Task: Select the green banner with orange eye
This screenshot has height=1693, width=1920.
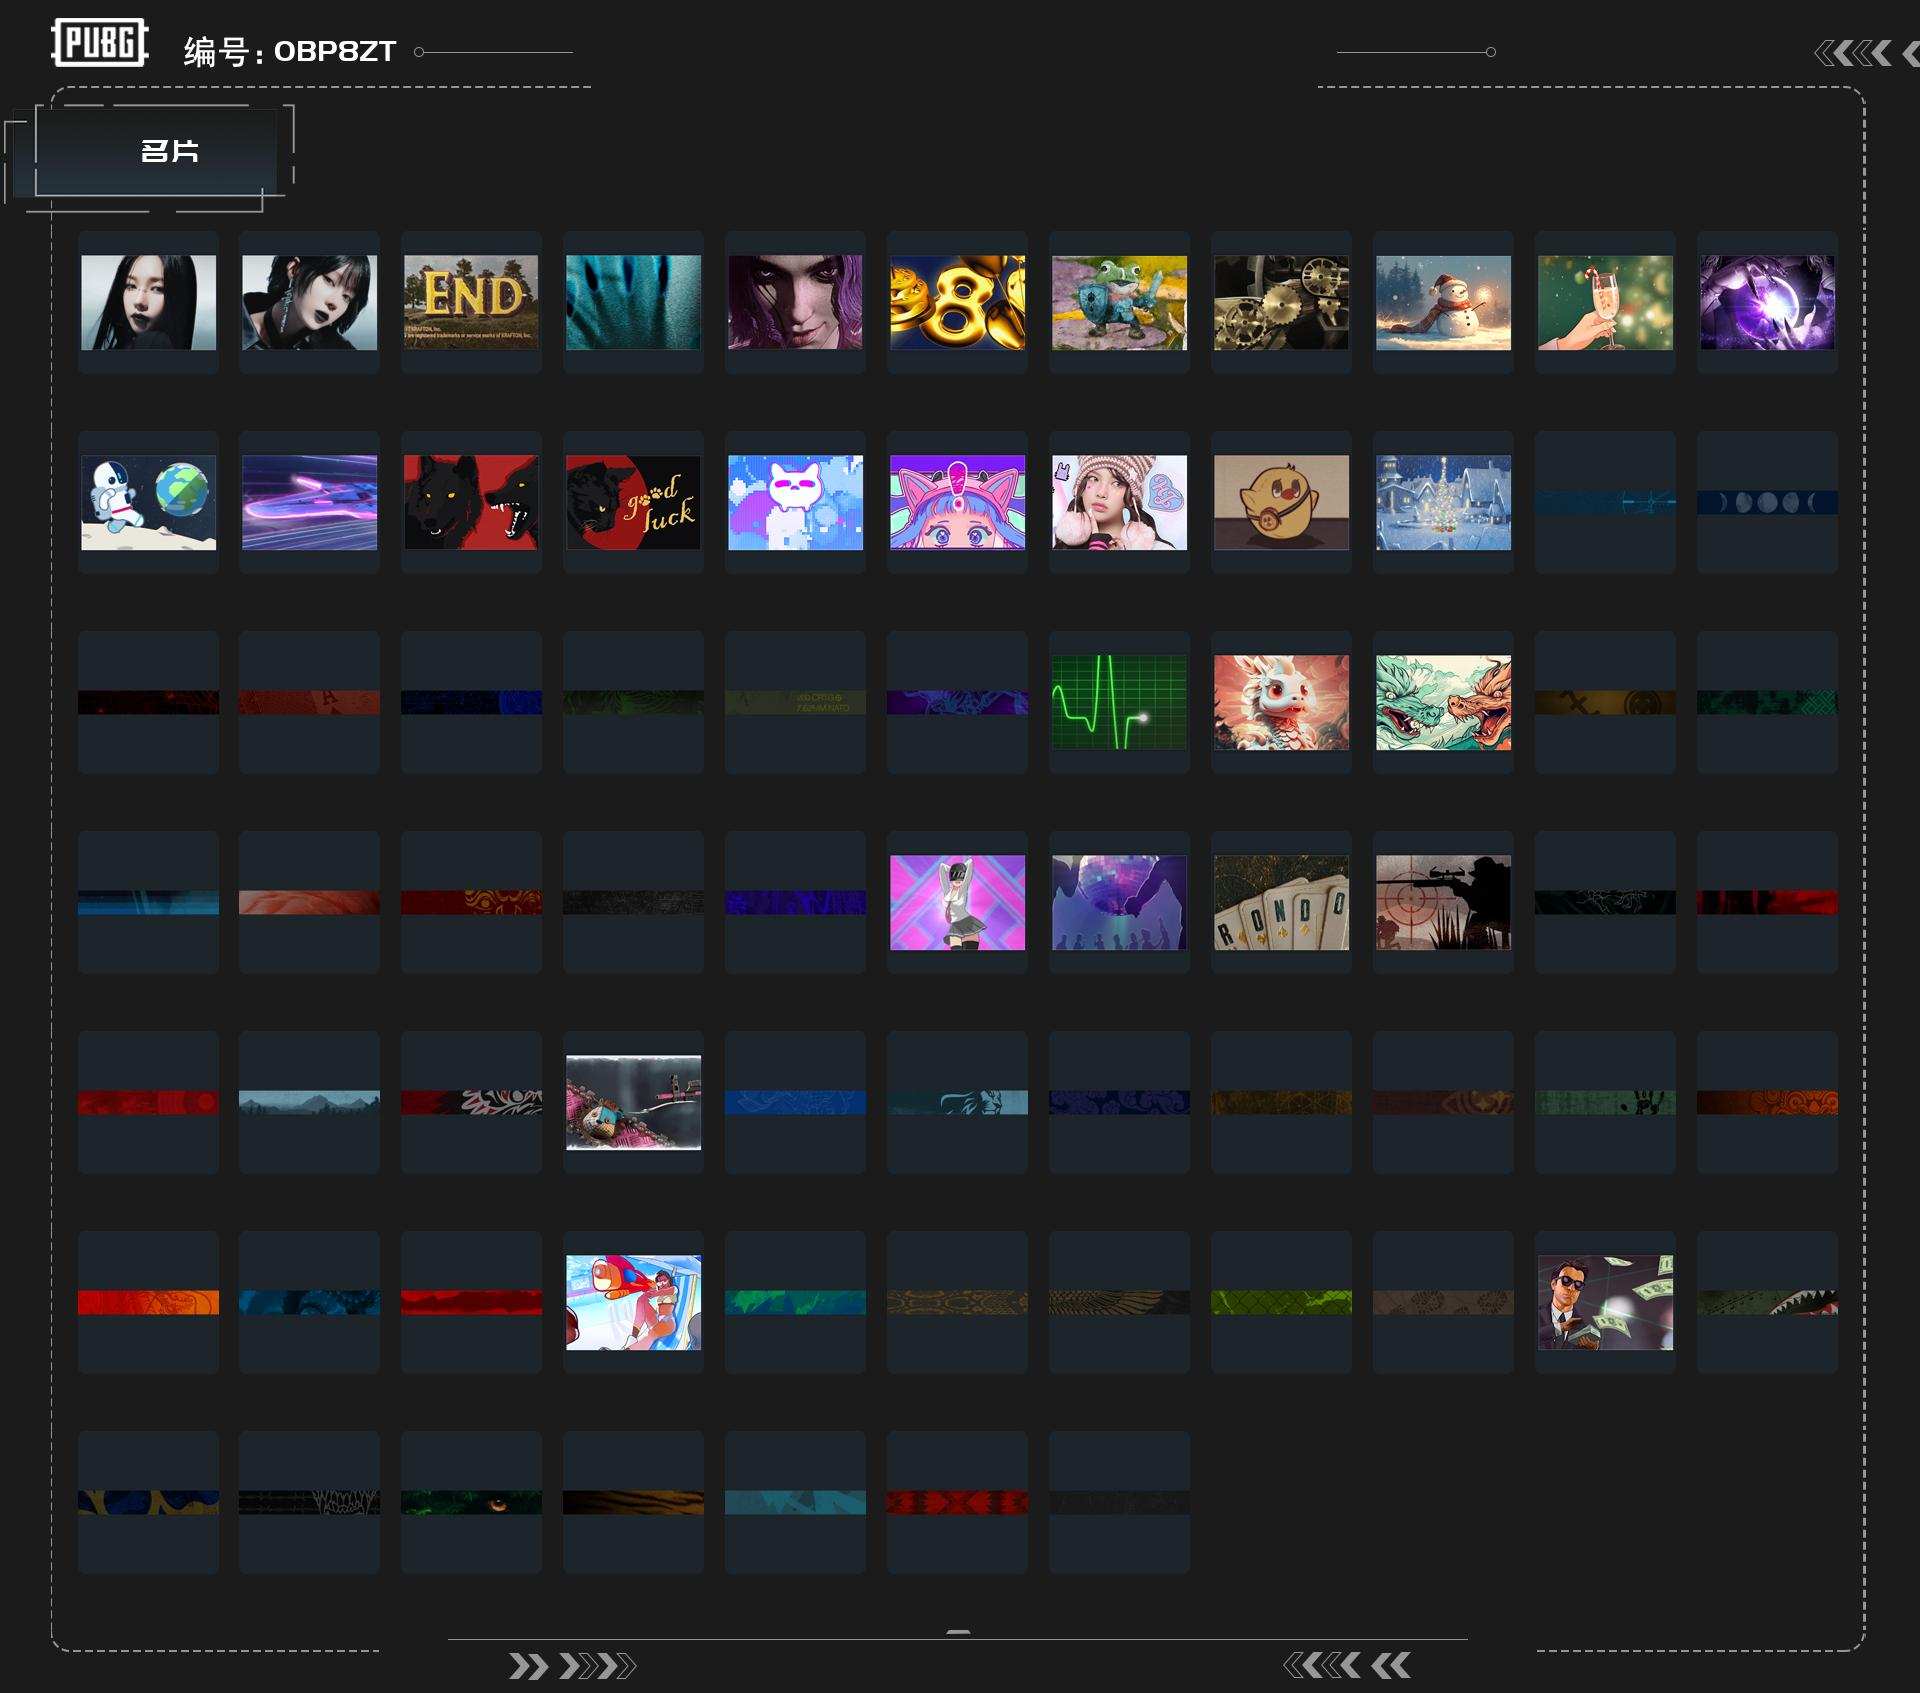Action: 471,1502
